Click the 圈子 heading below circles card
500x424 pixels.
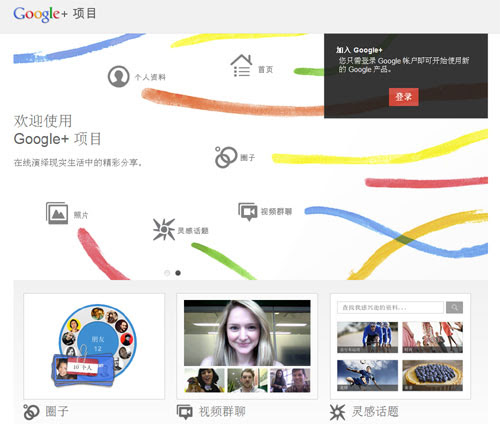[x=57, y=411]
